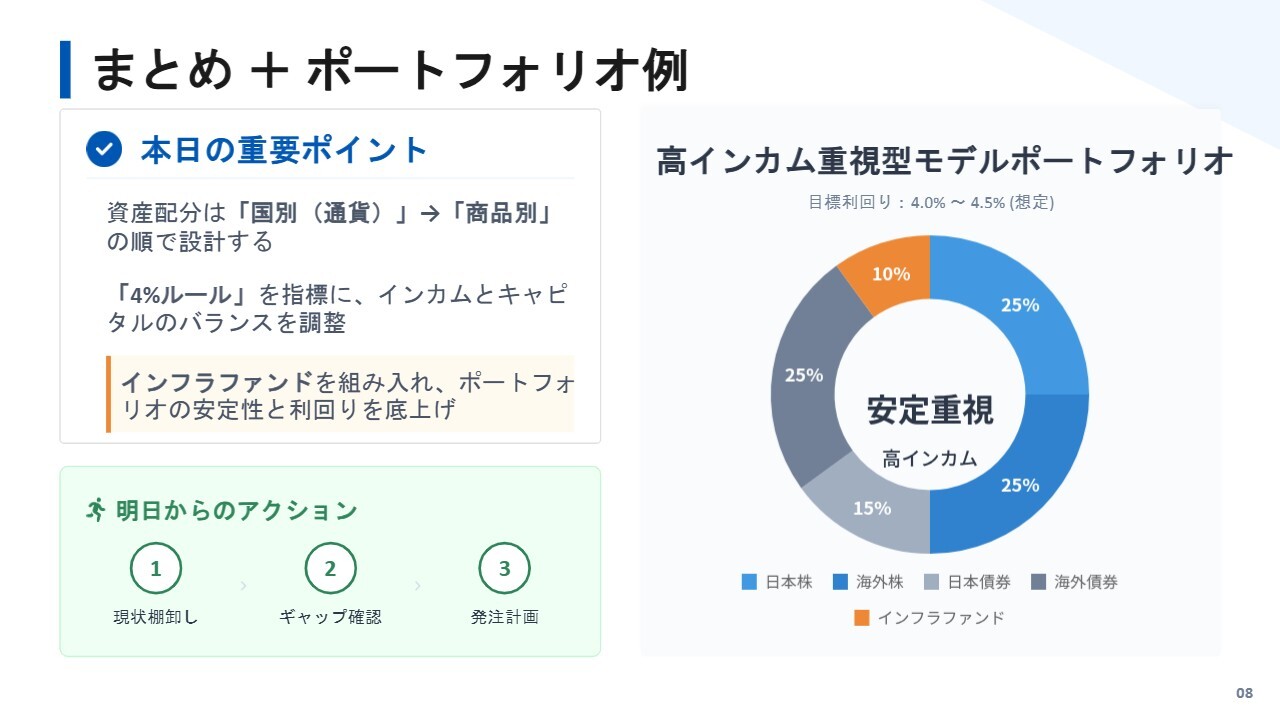Click the slide title まとめ + ポートフォリオ例

(x=390, y=70)
